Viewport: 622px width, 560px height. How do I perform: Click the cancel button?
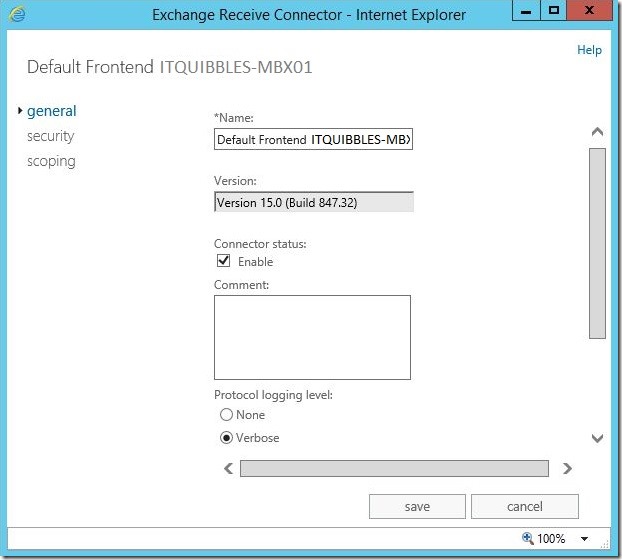click(525, 506)
